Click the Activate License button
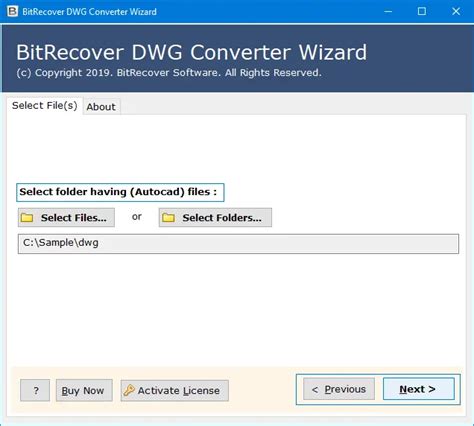 point(175,390)
